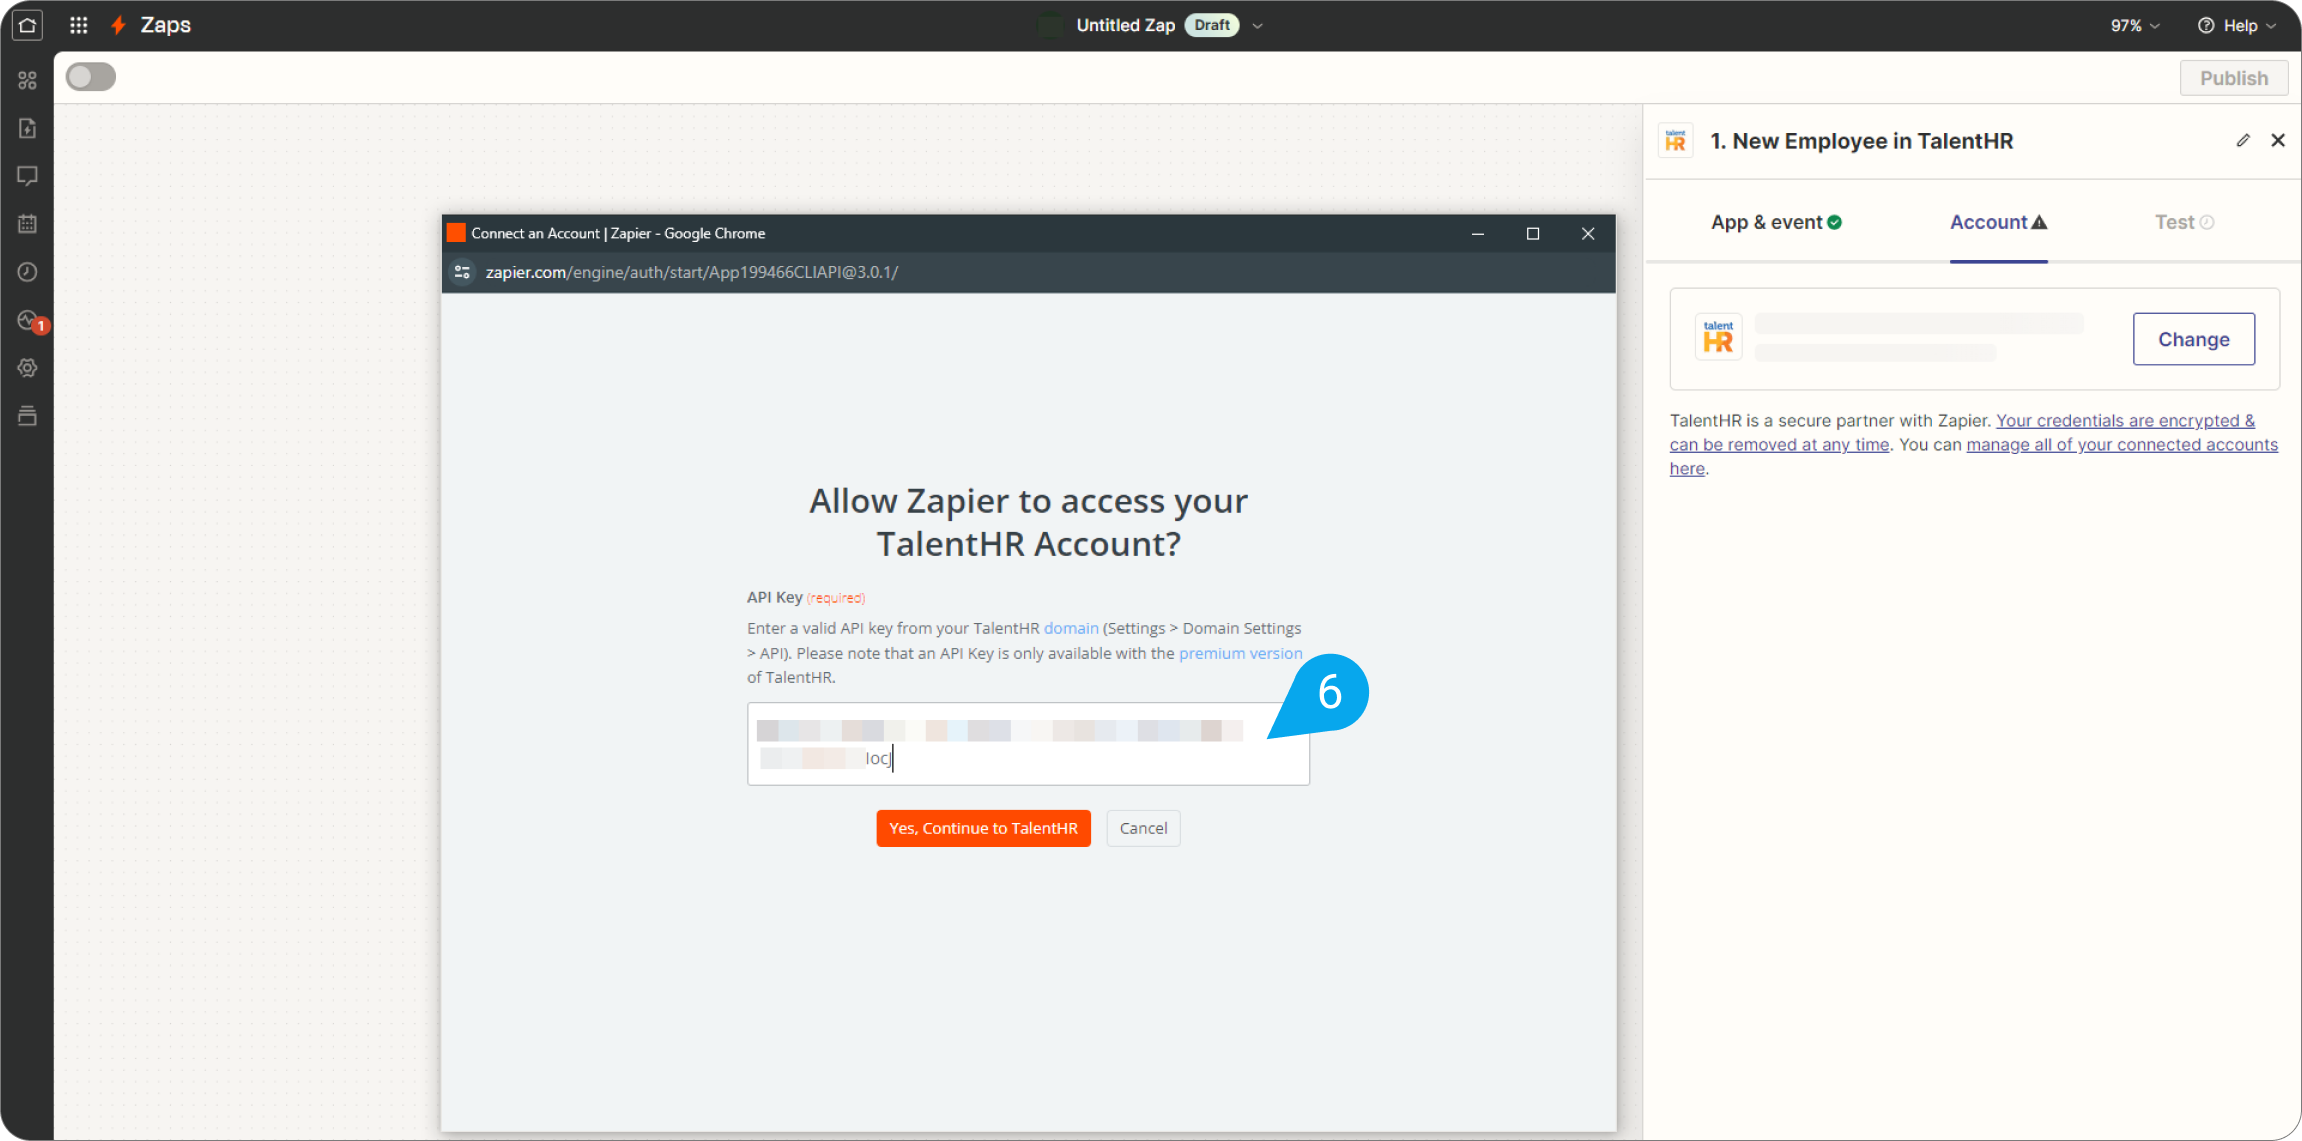Open the settings gear in sidebar
Screen dimensions: 2302x1141
click(27, 368)
